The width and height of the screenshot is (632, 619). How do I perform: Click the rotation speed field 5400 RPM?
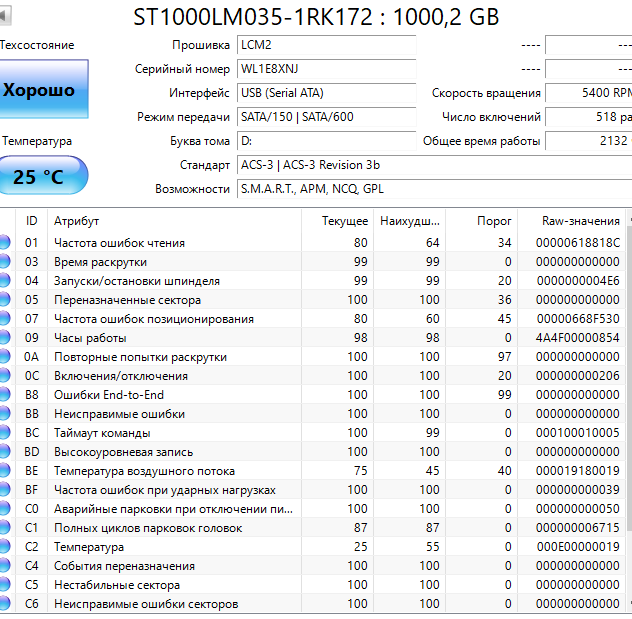[588, 93]
